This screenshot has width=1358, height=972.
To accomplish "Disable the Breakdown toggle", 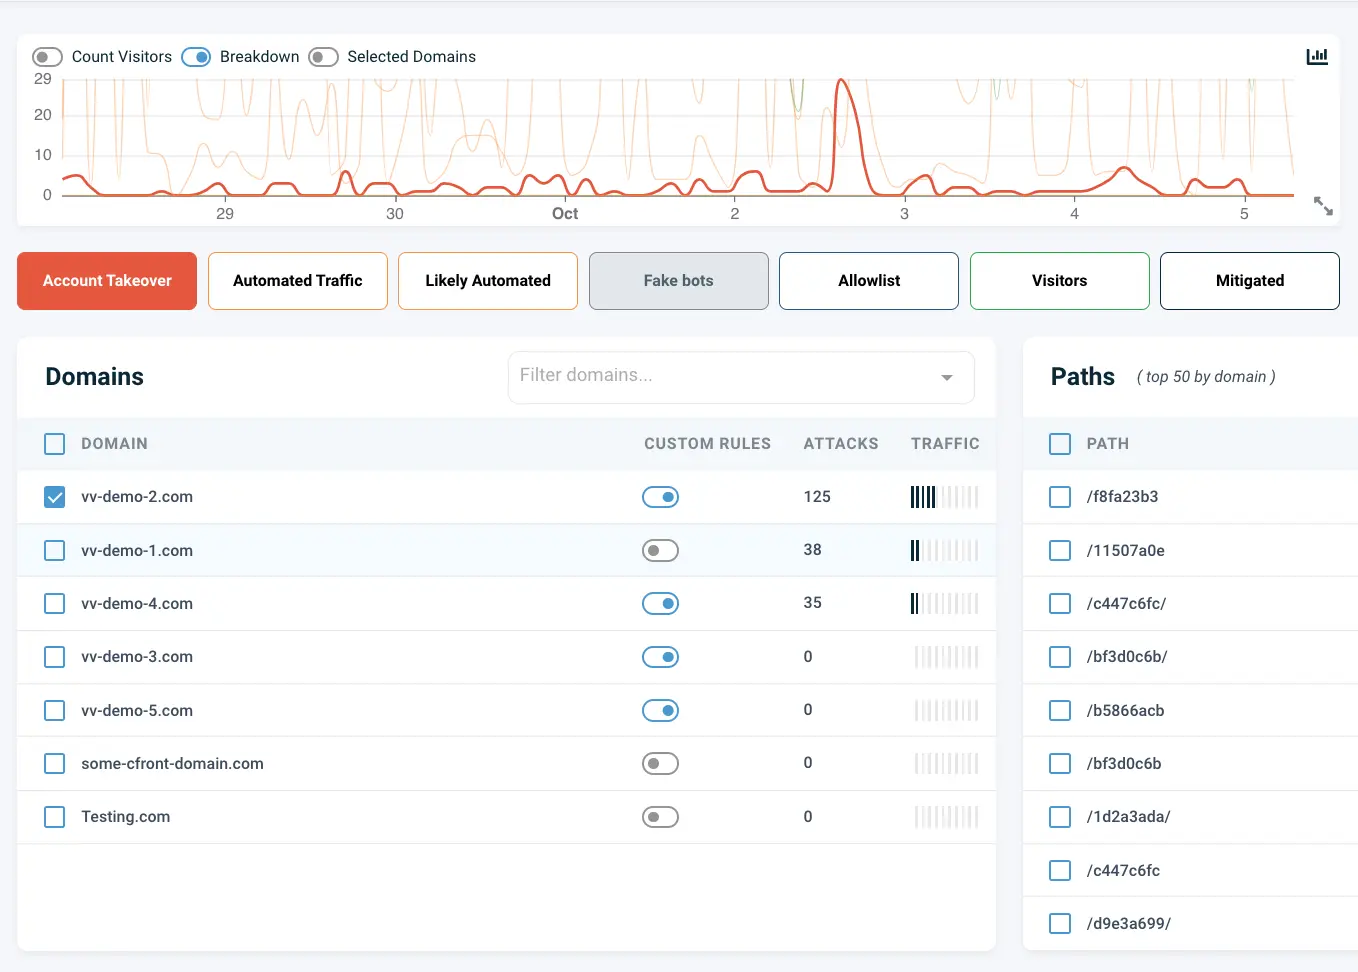I will pos(196,57).
